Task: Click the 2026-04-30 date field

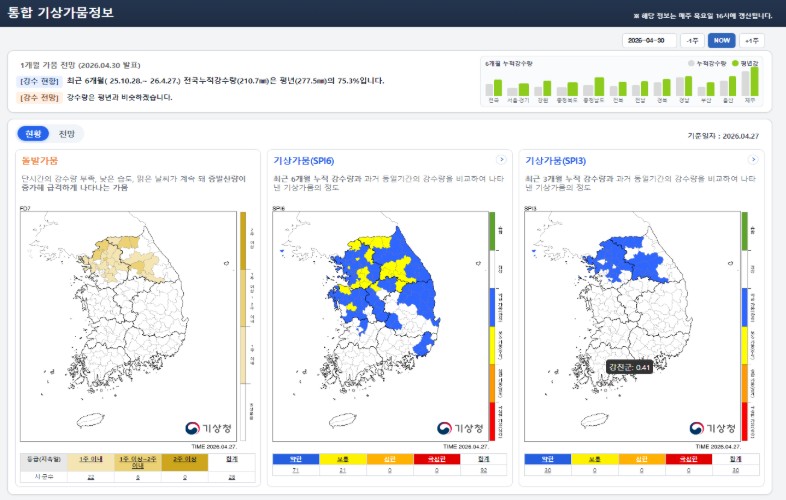Action: coord(649,41)
